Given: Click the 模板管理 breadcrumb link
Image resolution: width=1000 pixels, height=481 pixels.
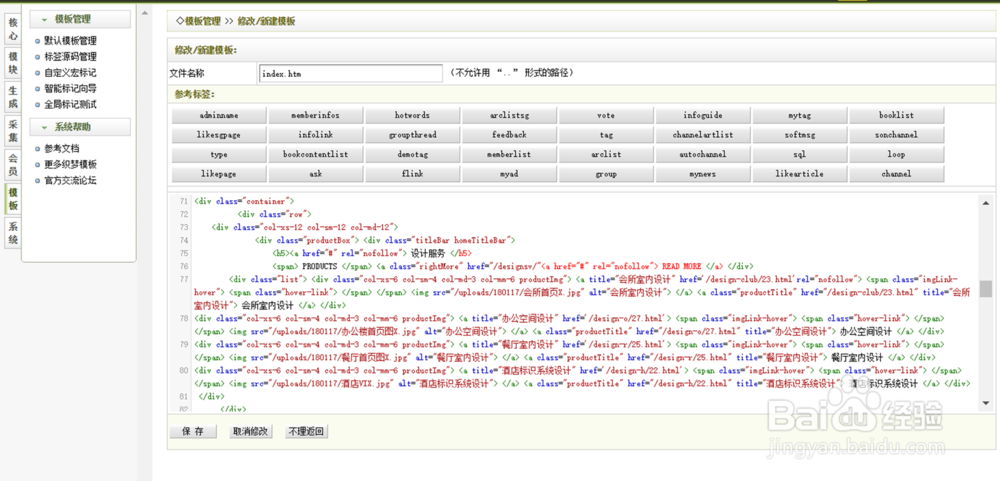Looking at the screenshot, I should (x=203, y=21).
